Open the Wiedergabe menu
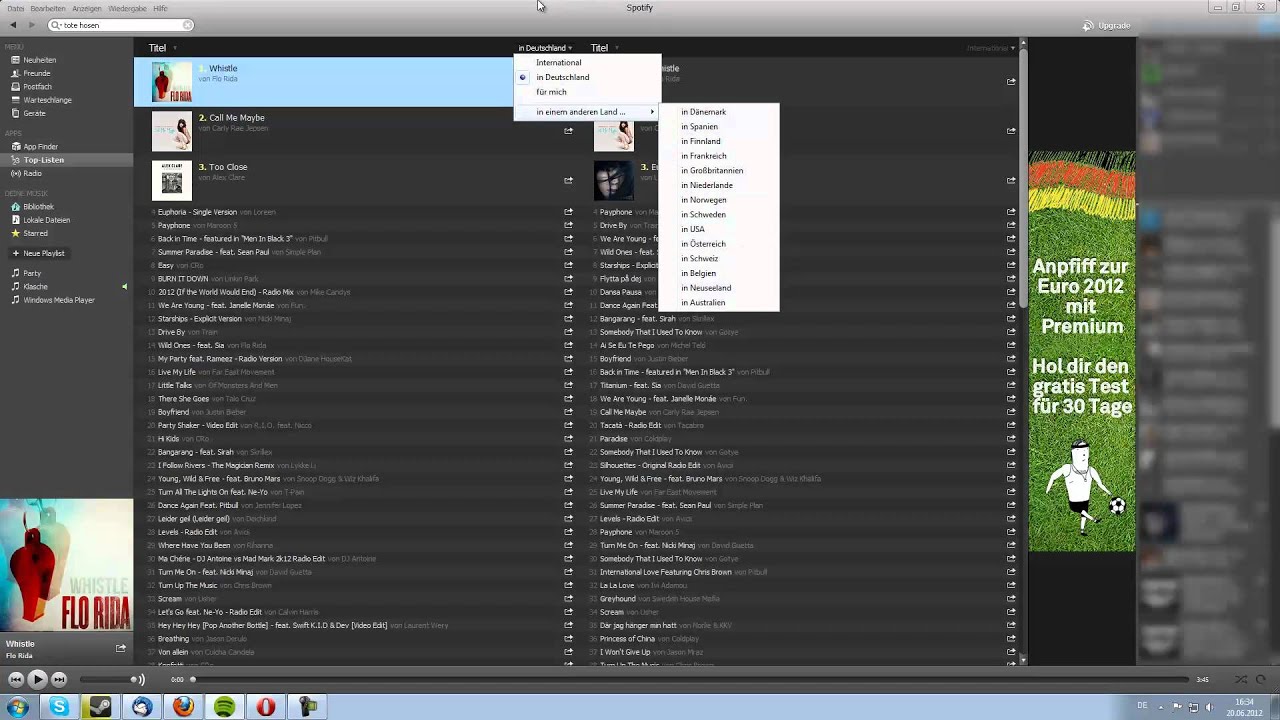 (127, 8)
